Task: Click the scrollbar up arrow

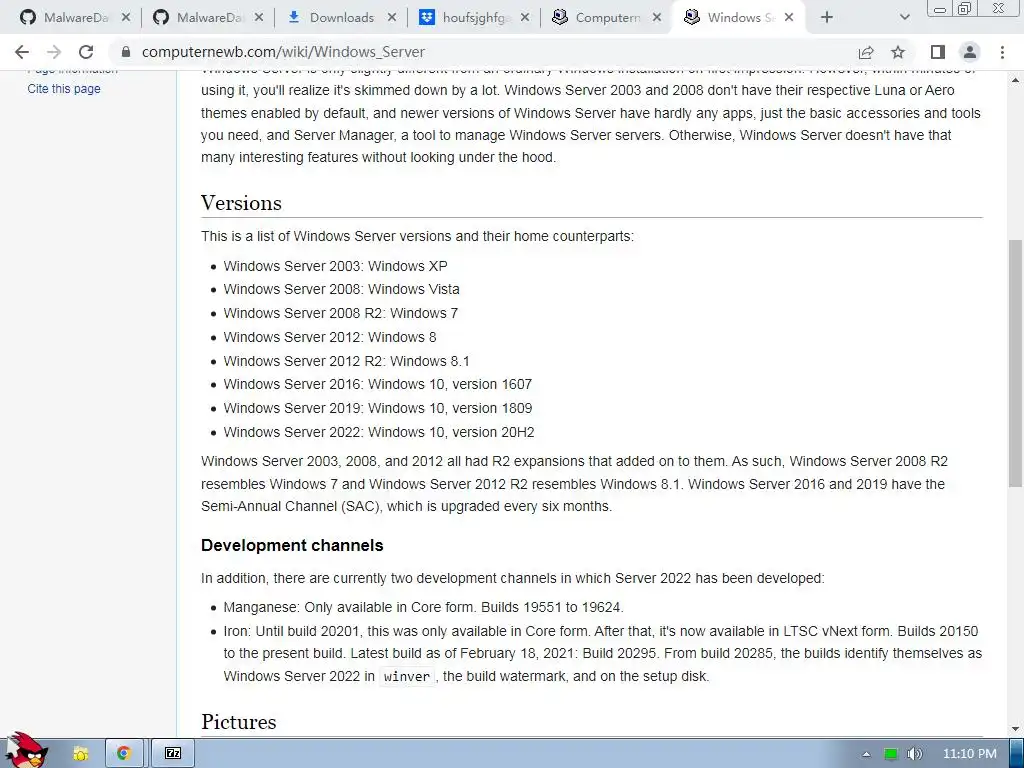Action: 1015,80
